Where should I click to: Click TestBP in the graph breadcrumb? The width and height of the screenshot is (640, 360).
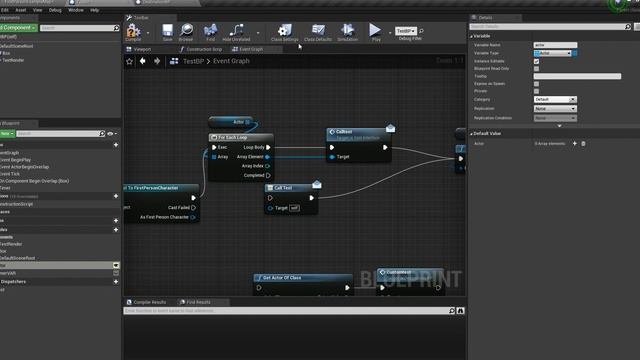tap(193, 61)
